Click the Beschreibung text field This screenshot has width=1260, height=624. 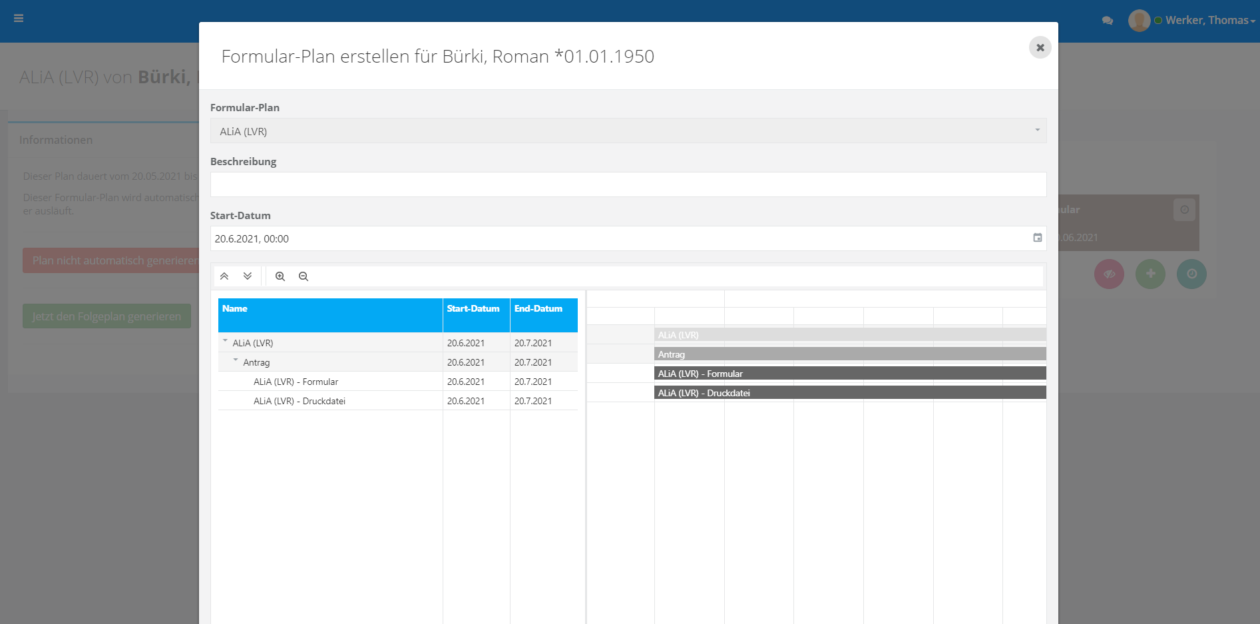click(628, 185)
